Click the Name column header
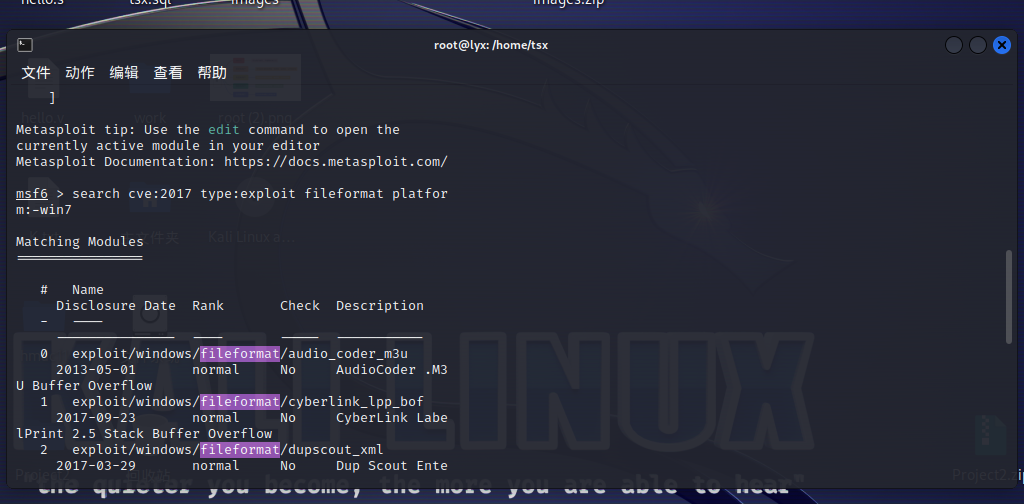Image resolution: width=1024 pixels, height=504 pixels. tap(88, 289)
